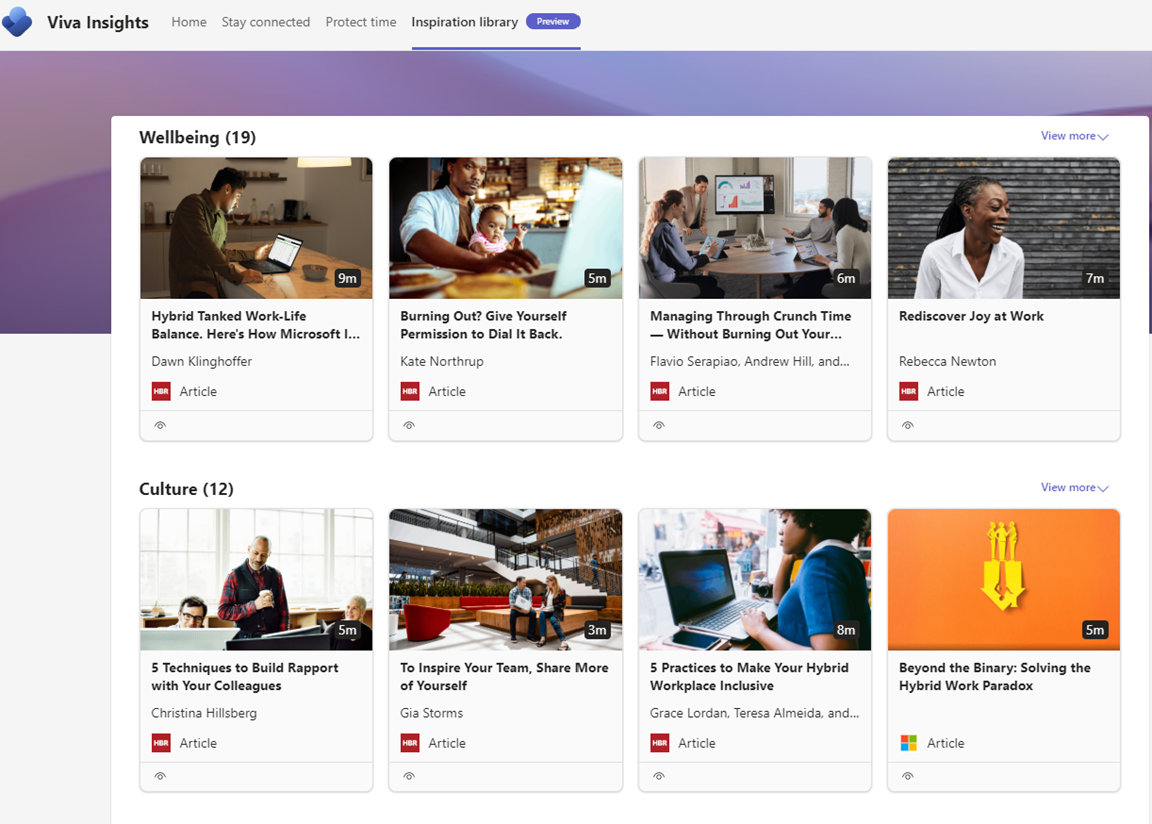Click the Preview badge next to Inspiration library

(x=552, y=21)
